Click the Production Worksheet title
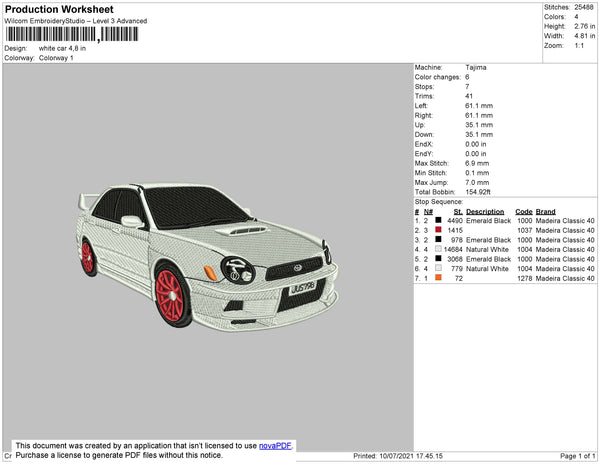The width and height of the screenshot is (600, 464). pos(60,9)
